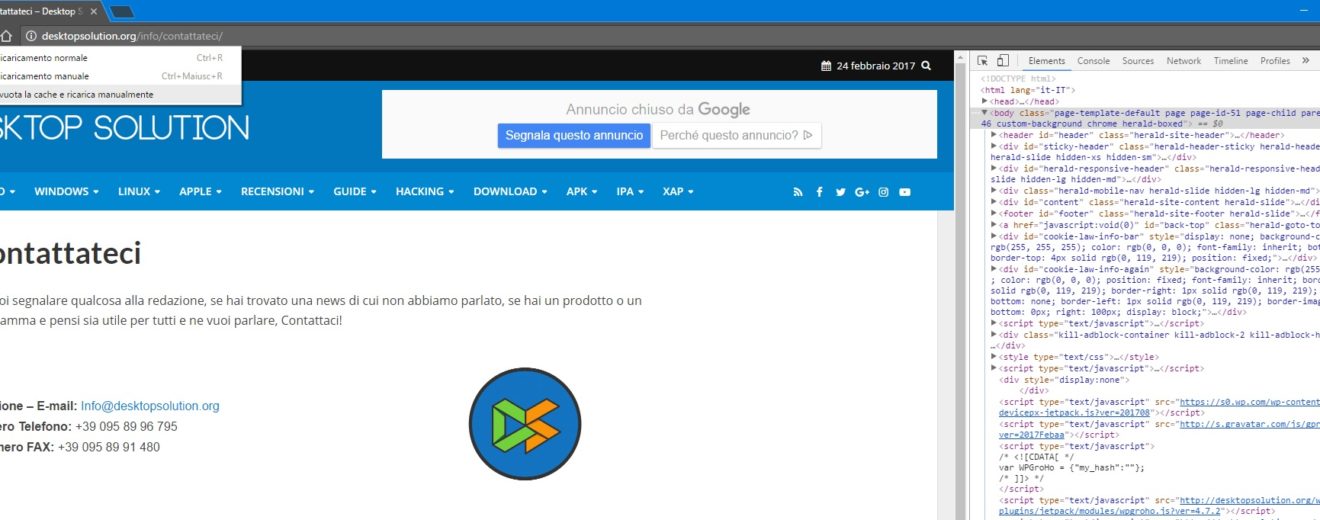Click the site info icon before the URL
1320x520 pixels.
pyautogui.click(x=31, y=36)
